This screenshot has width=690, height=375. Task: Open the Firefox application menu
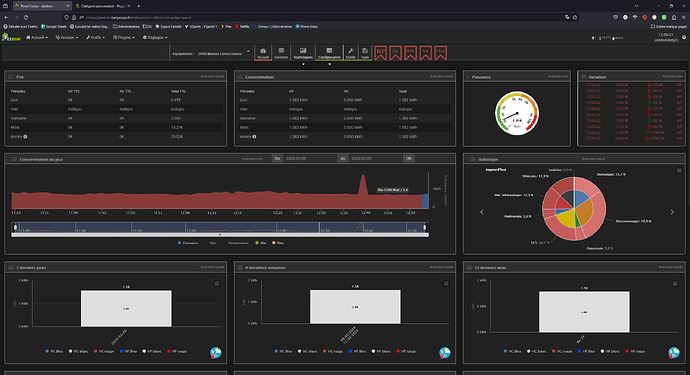click(x=684, y=17)
